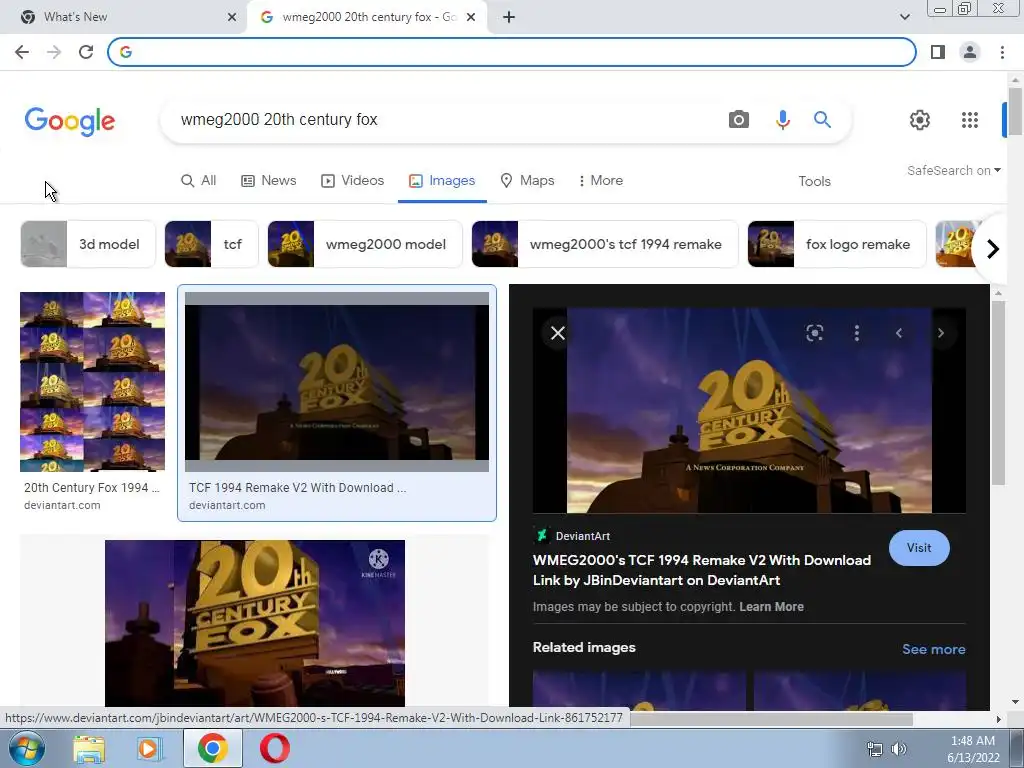The image size is (1024, 768).
Task: Click the Chrome taskbar icon
Action: (x=212, y=749)
